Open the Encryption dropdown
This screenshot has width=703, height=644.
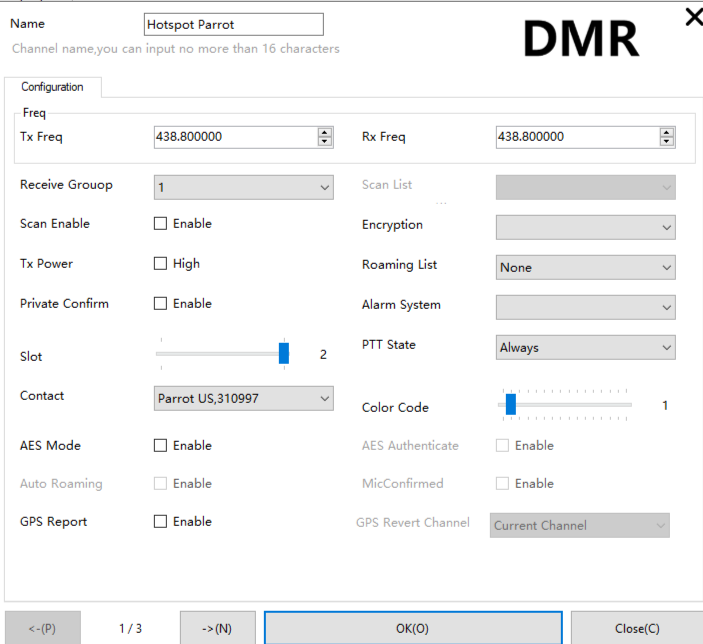[585, 228]
